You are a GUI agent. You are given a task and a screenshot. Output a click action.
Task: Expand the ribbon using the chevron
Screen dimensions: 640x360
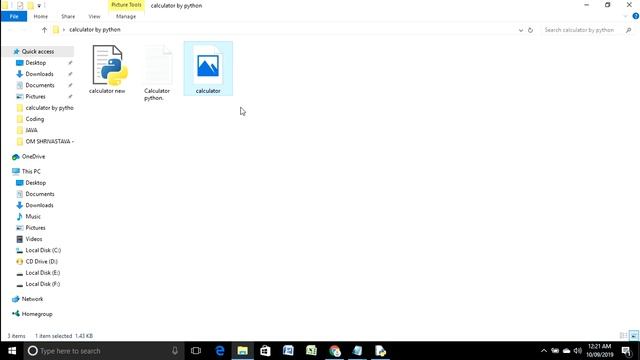point(626,16)
